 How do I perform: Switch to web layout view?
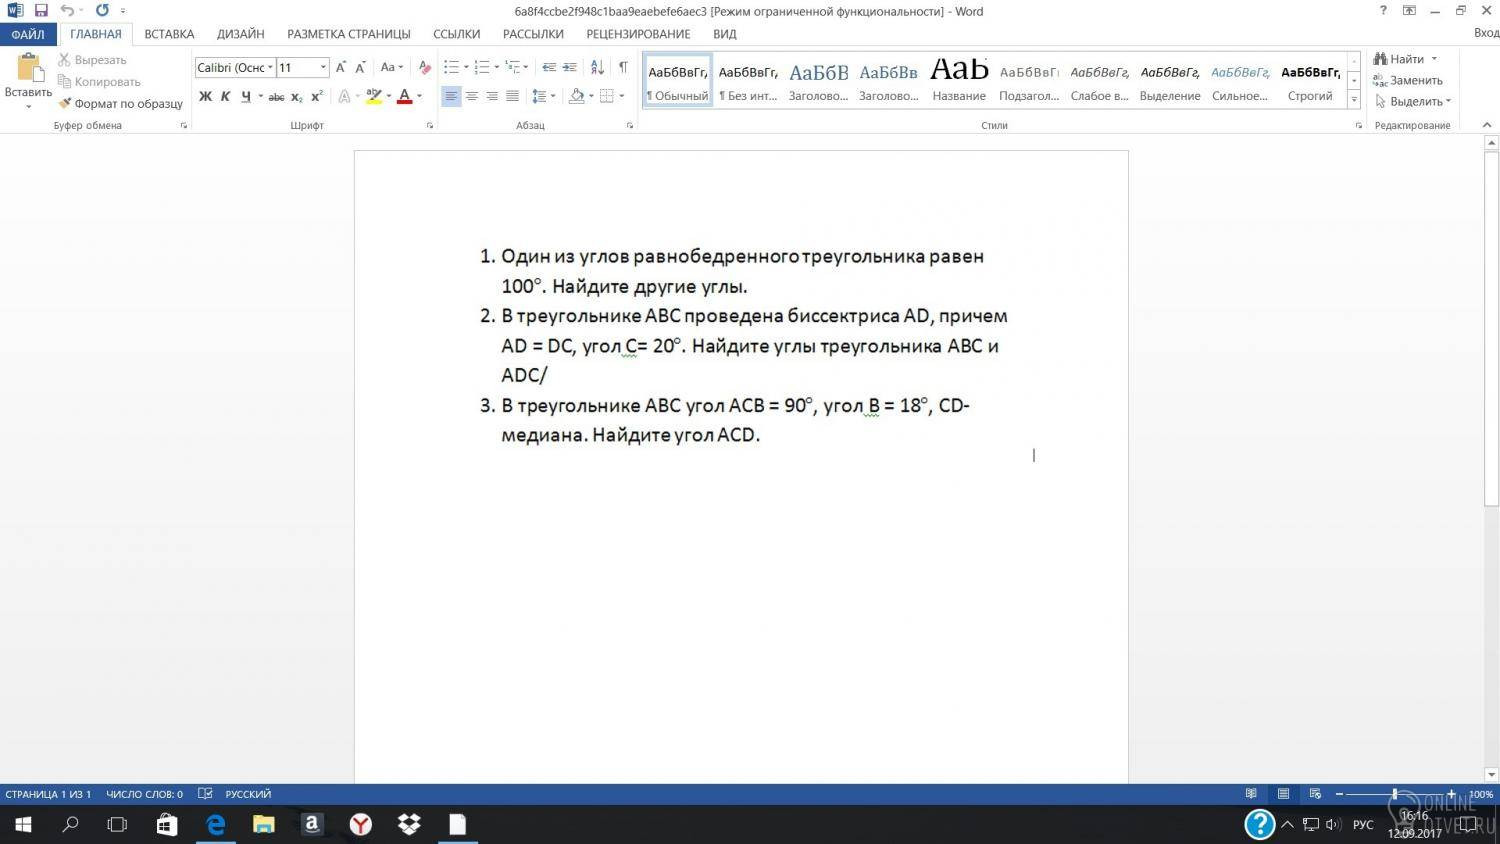[x=1315, y=794]
